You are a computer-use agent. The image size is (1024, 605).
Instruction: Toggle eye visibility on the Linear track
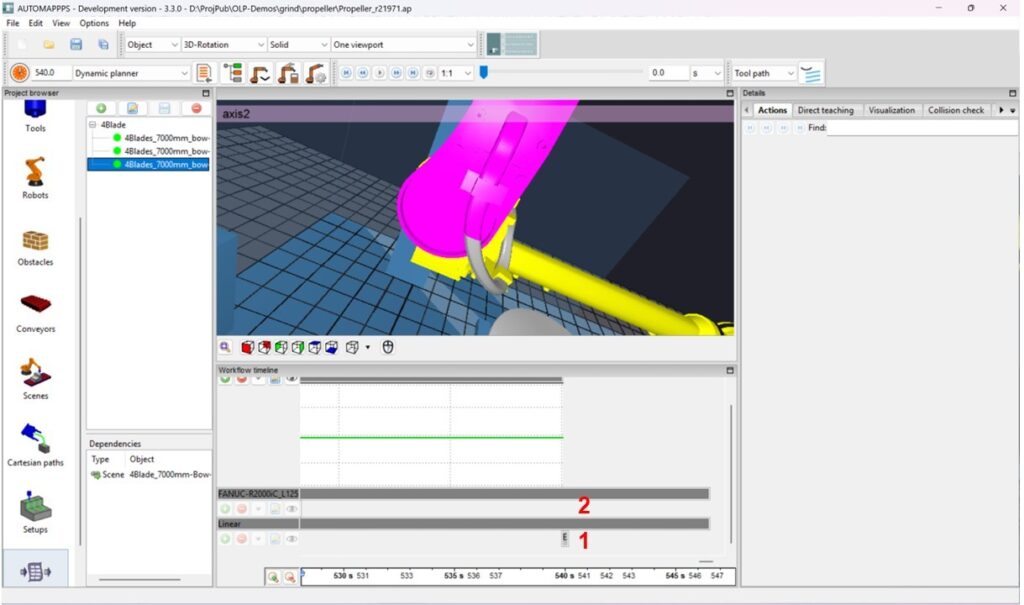pos(291,538)
